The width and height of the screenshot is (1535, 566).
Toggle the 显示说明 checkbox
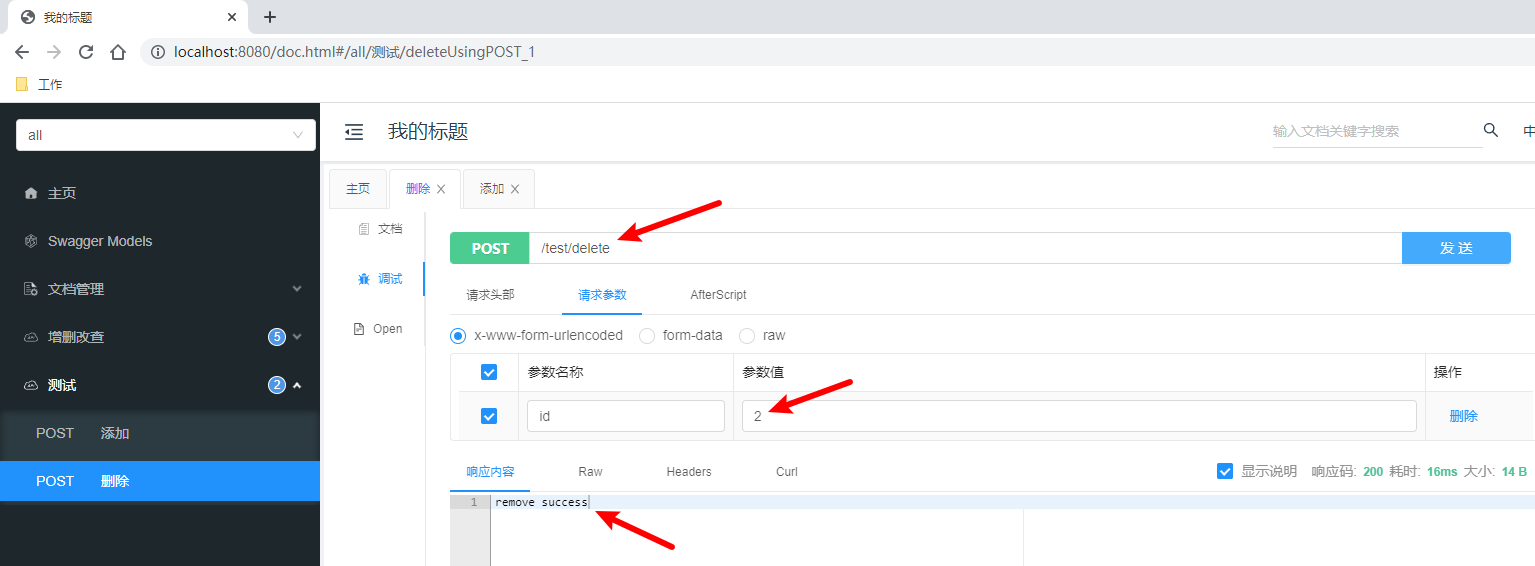point(1225,471)
